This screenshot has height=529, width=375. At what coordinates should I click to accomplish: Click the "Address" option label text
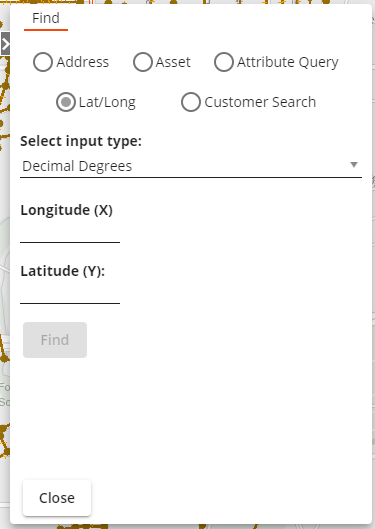point(83,62)
